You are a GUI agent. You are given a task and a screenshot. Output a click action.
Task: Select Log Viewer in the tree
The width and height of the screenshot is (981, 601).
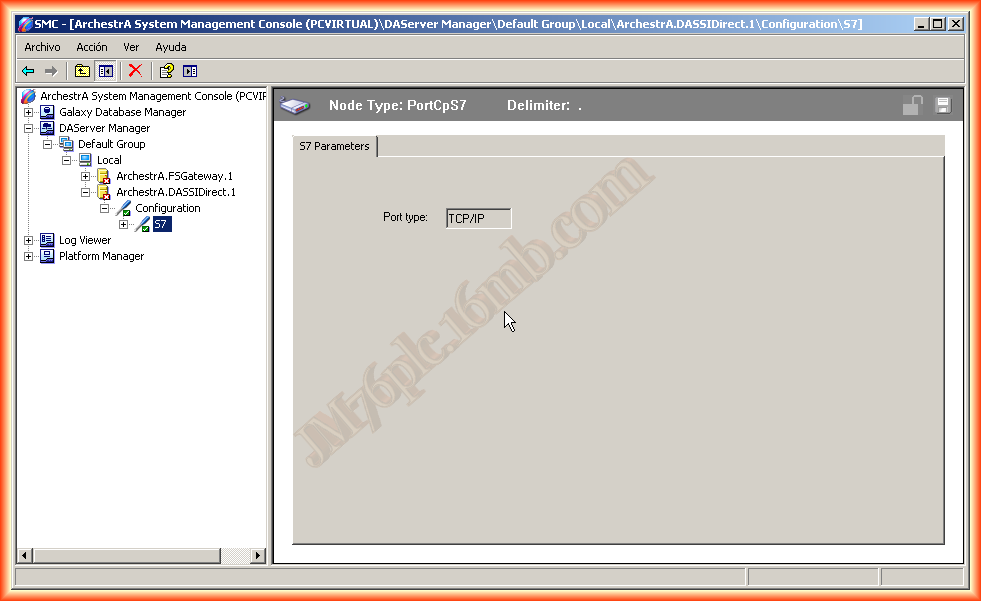click(84, 240)
